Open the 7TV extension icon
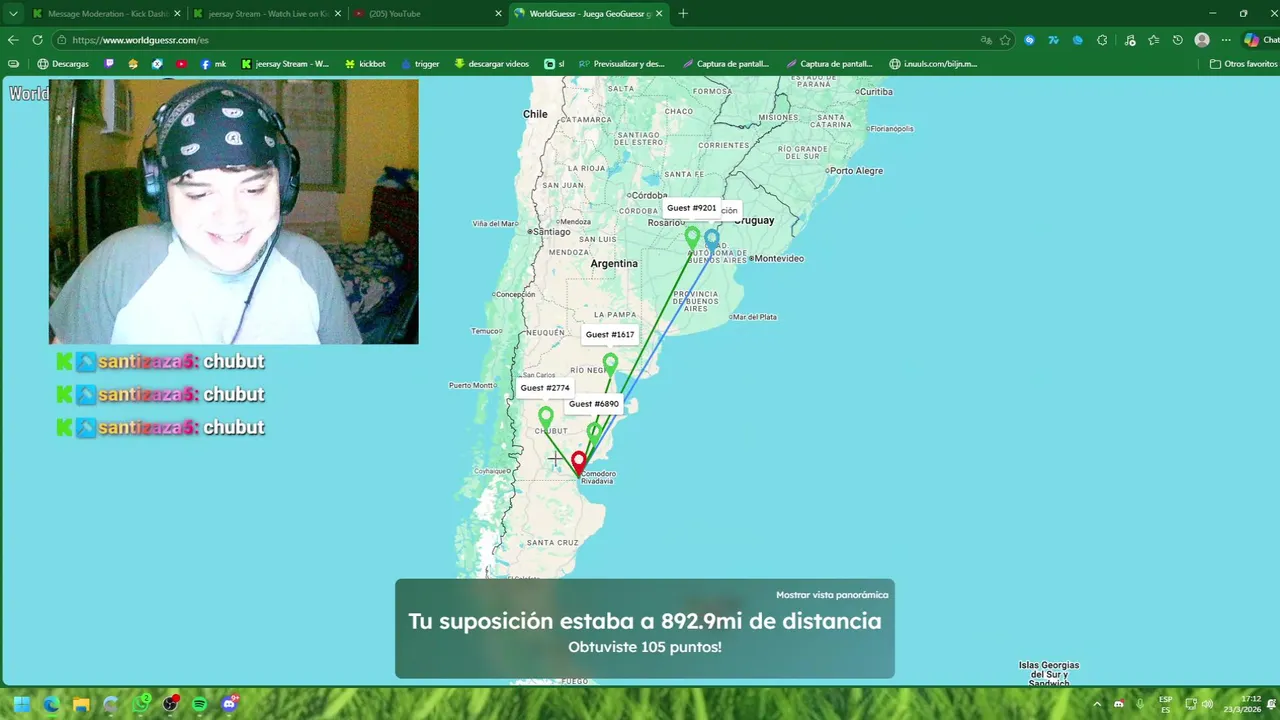The width and height of the screenshot is (1280, 720). (1053, 40)
